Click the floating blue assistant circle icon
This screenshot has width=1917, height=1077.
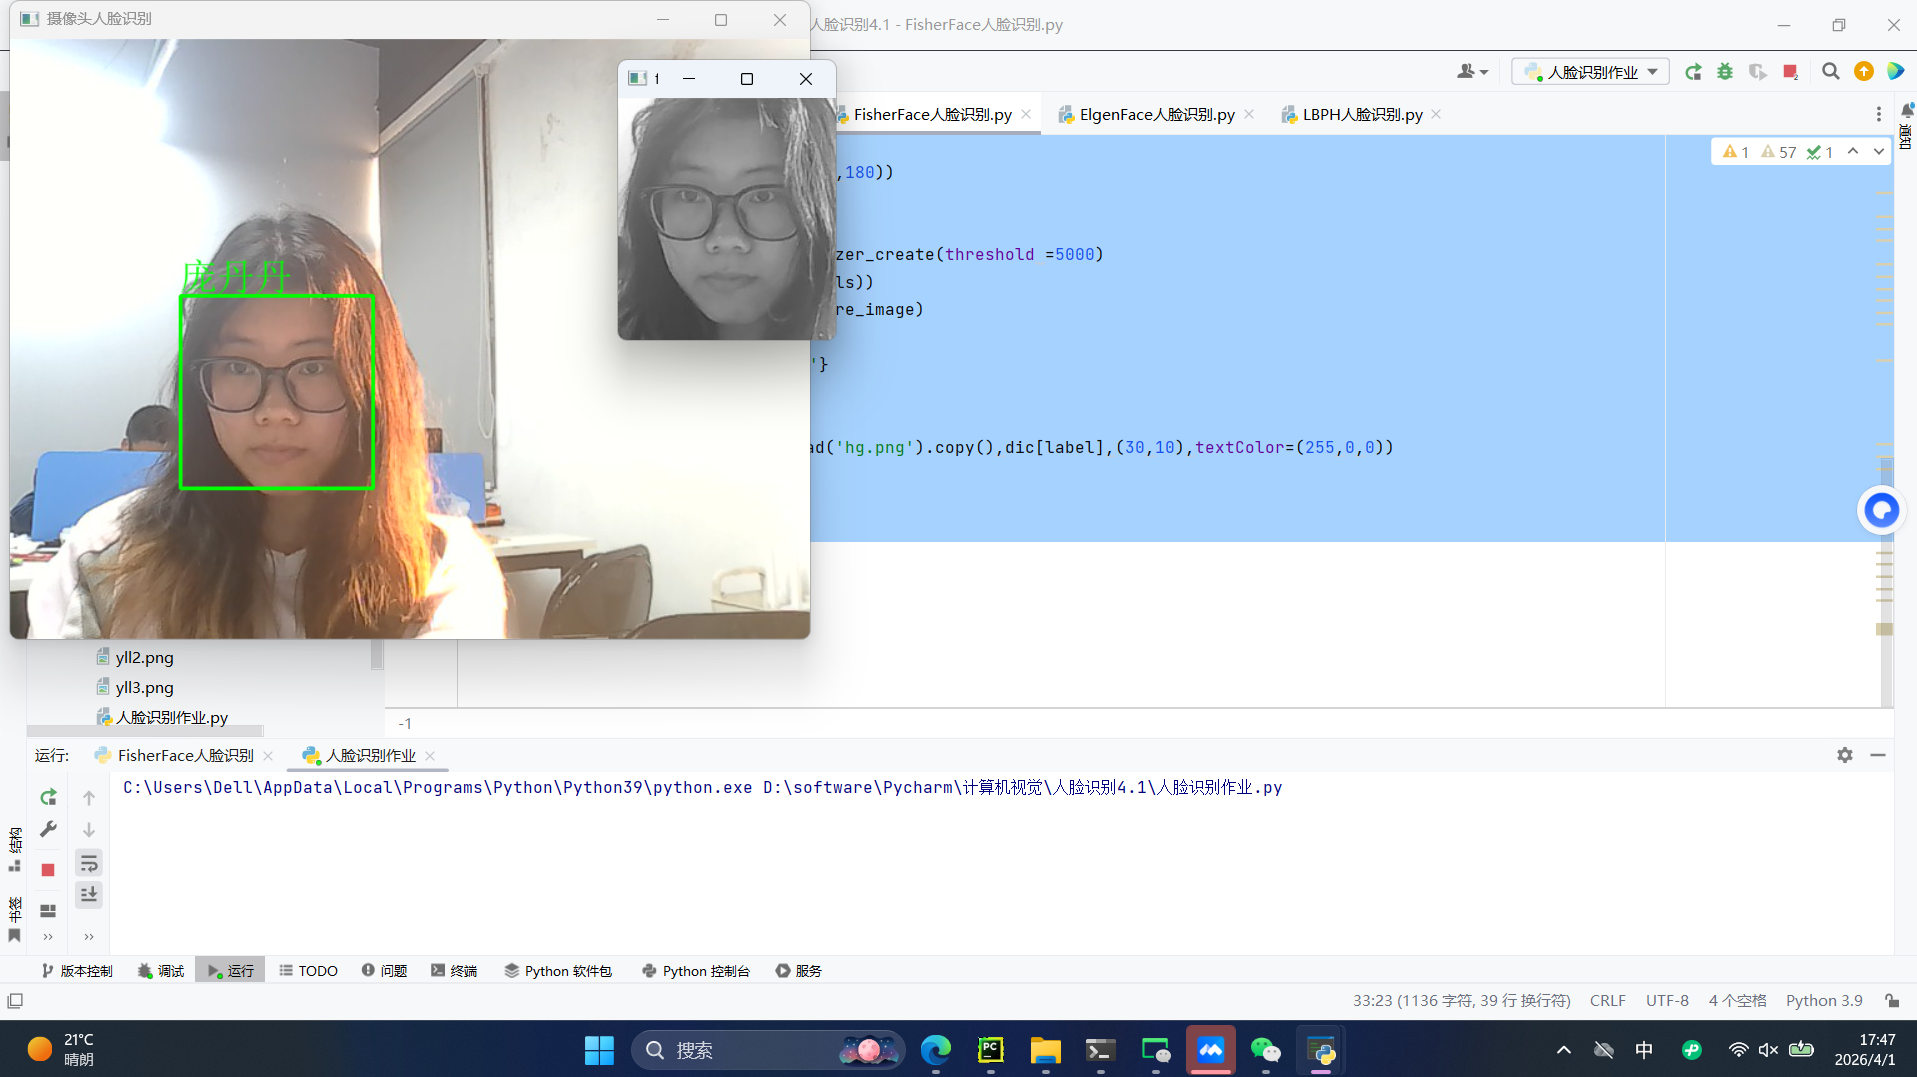point(1881,510)
